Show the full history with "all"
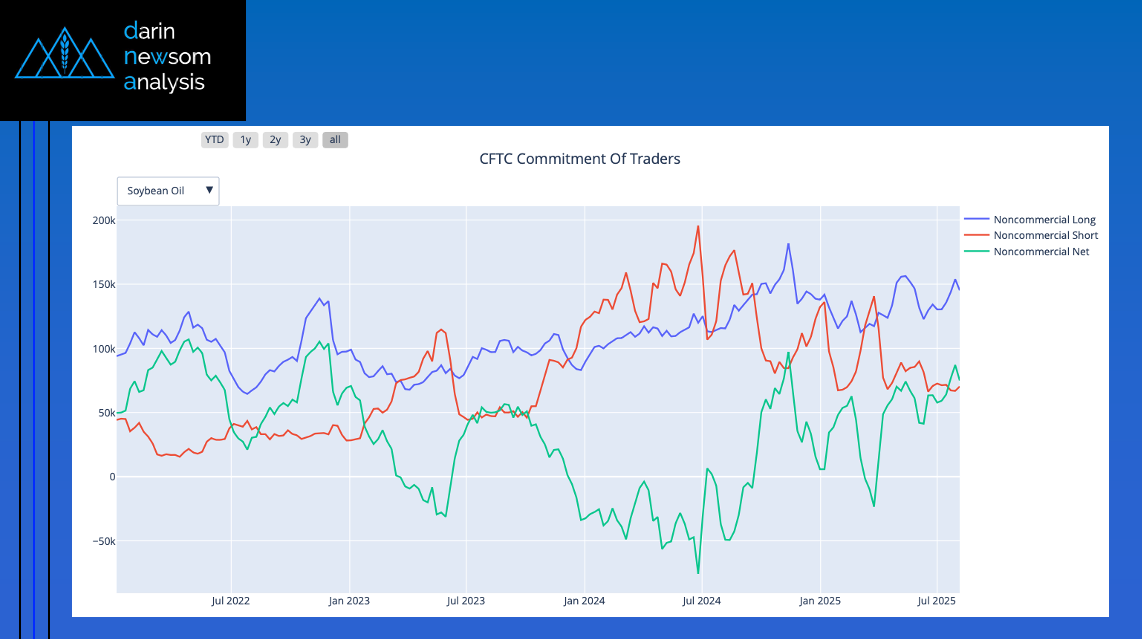Viewport: 1142px width, 639px height. point(335,140)
